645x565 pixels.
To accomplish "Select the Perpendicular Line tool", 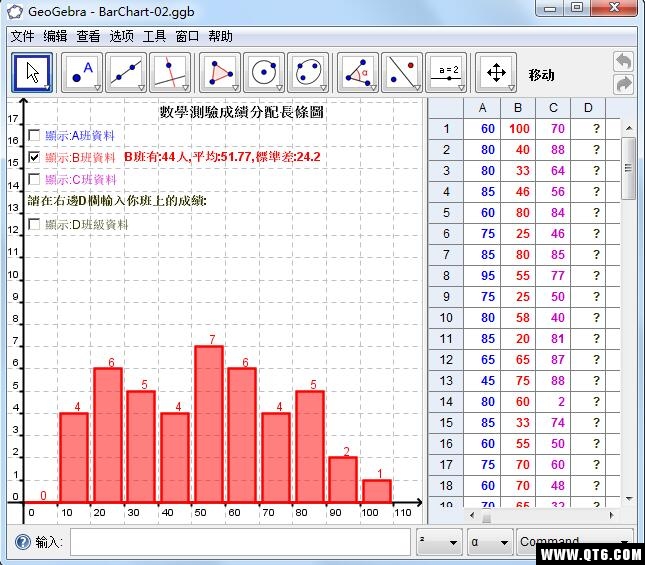I will (170, 73).
